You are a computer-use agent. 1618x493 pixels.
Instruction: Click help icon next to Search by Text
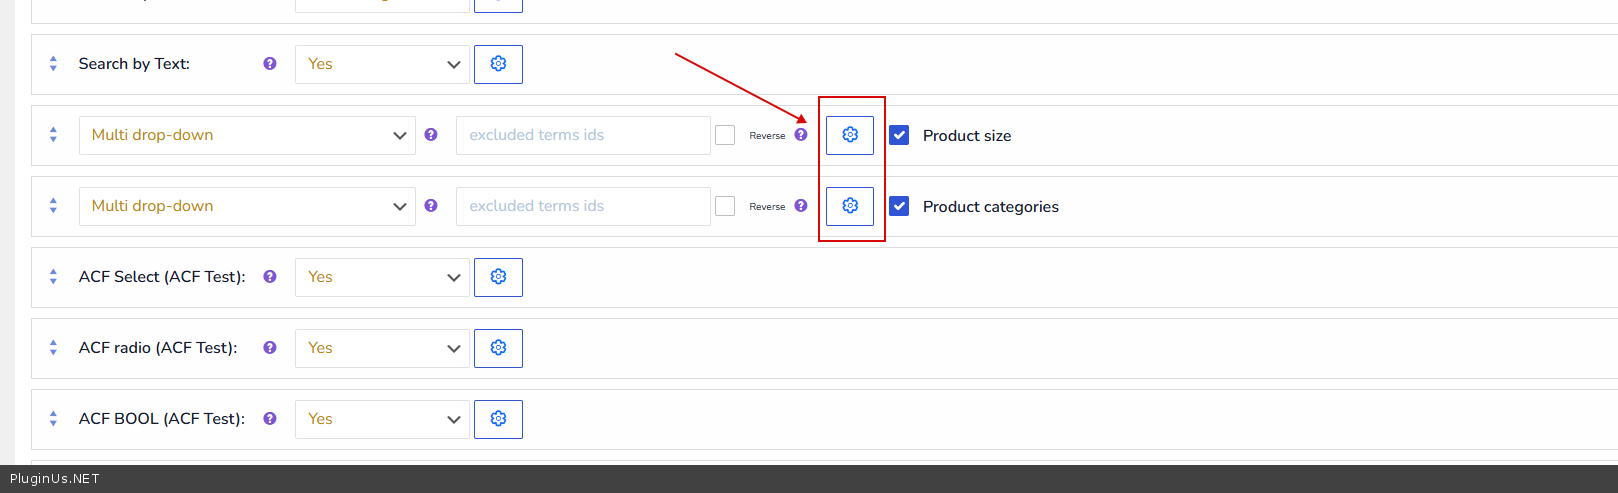click(270, 64)
